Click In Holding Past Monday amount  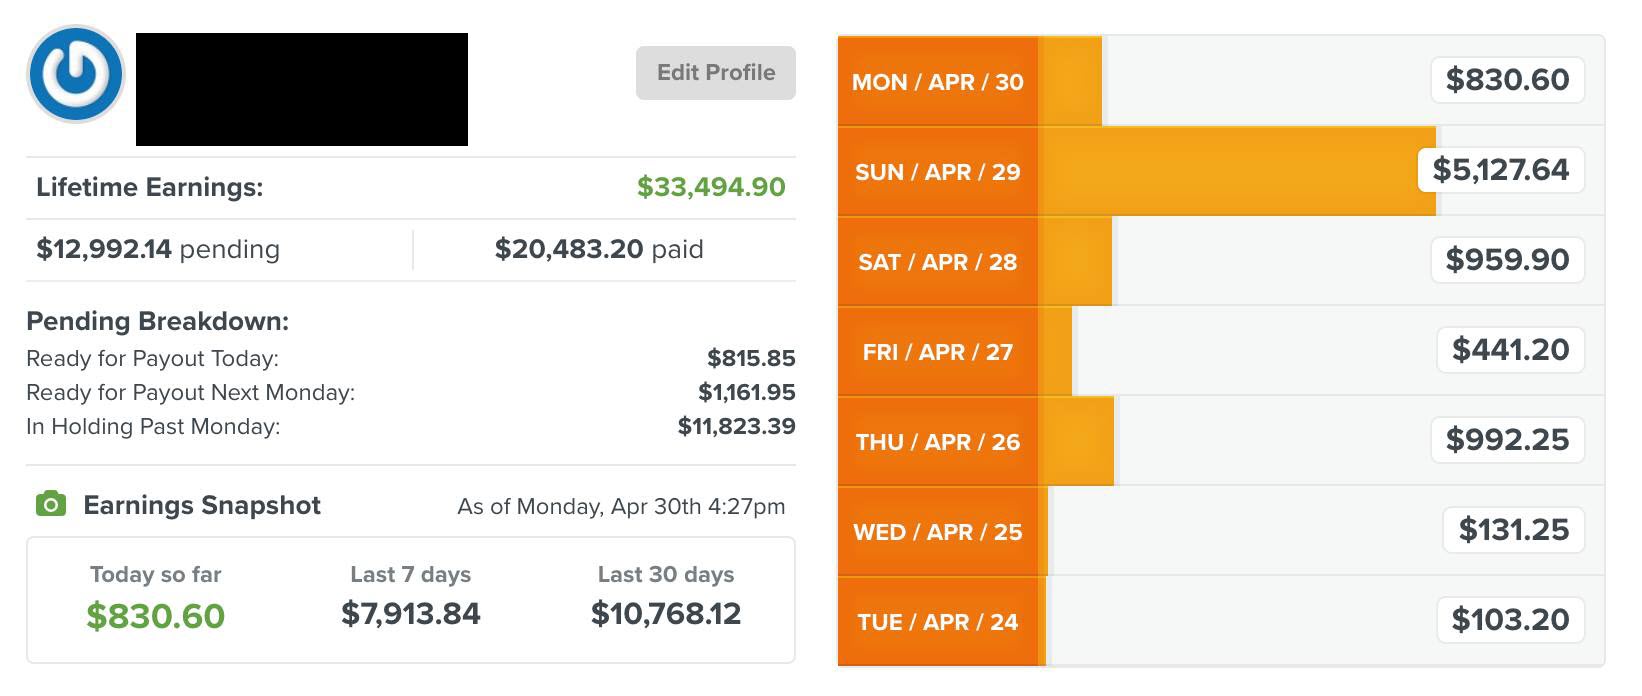[737, 426]
